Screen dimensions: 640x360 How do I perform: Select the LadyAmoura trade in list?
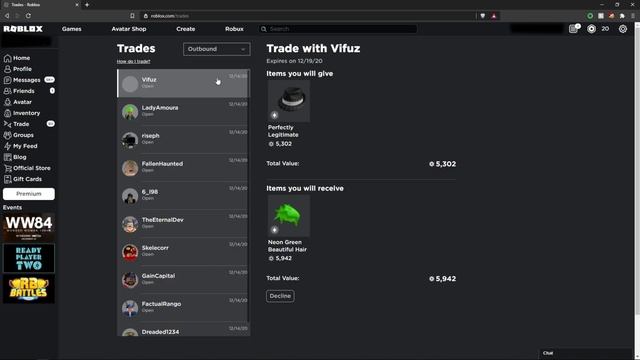pyautogui.click(x=183, y=111)
